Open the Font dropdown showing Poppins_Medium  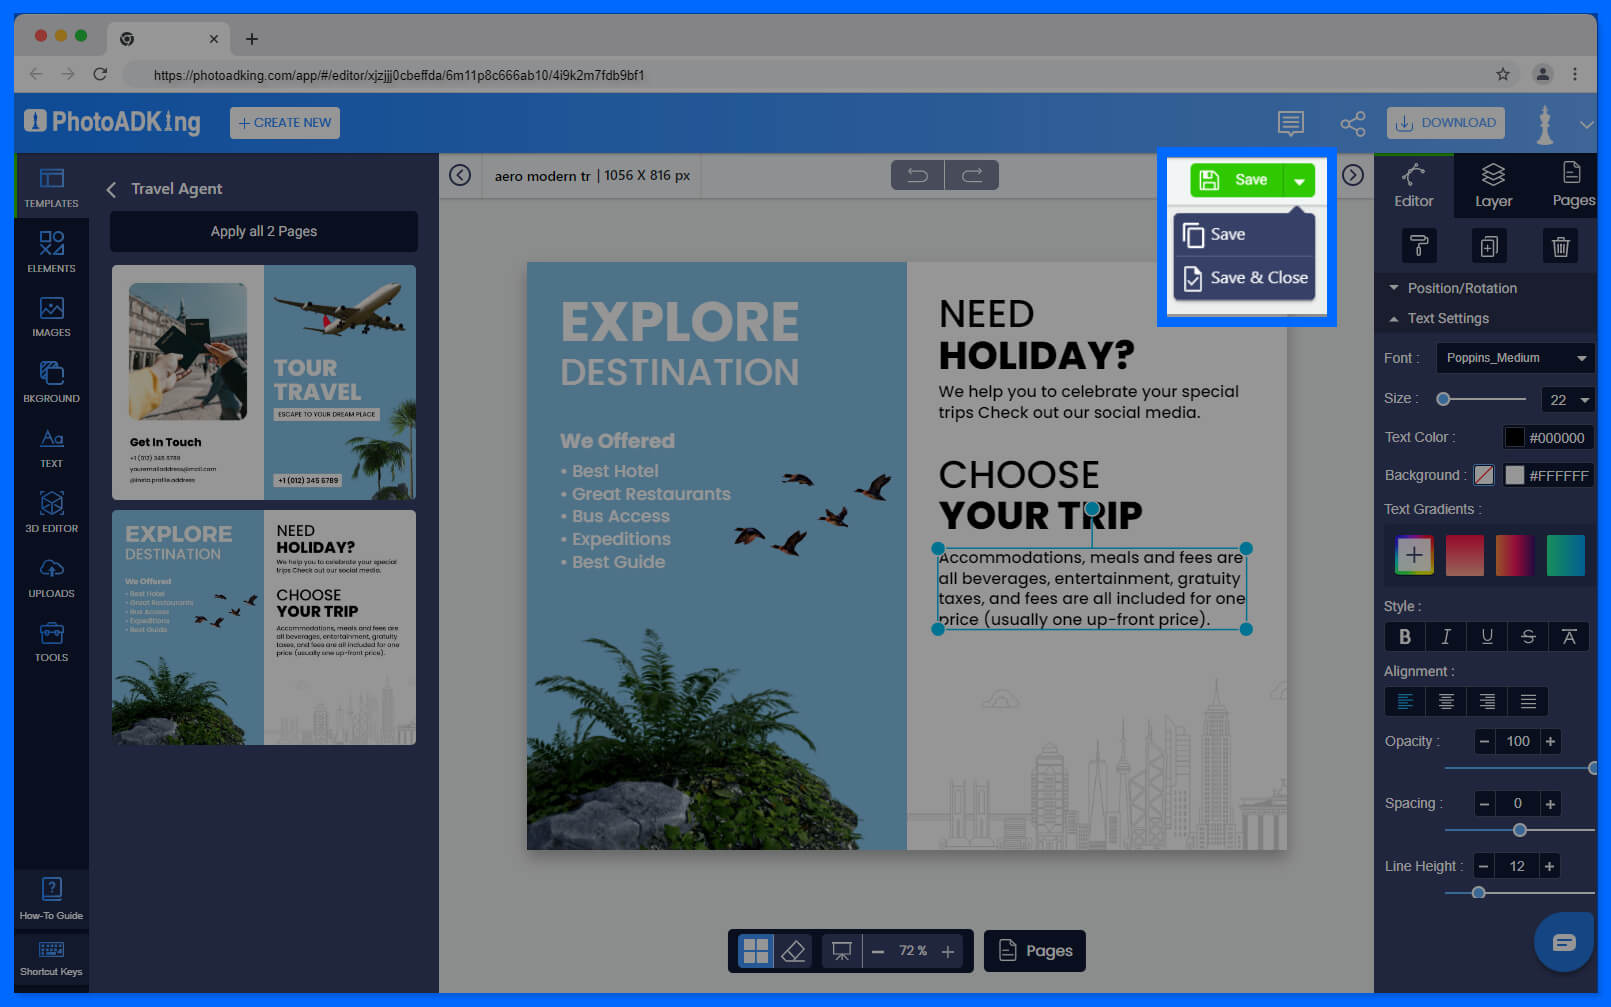click(x=1514, y=357)
